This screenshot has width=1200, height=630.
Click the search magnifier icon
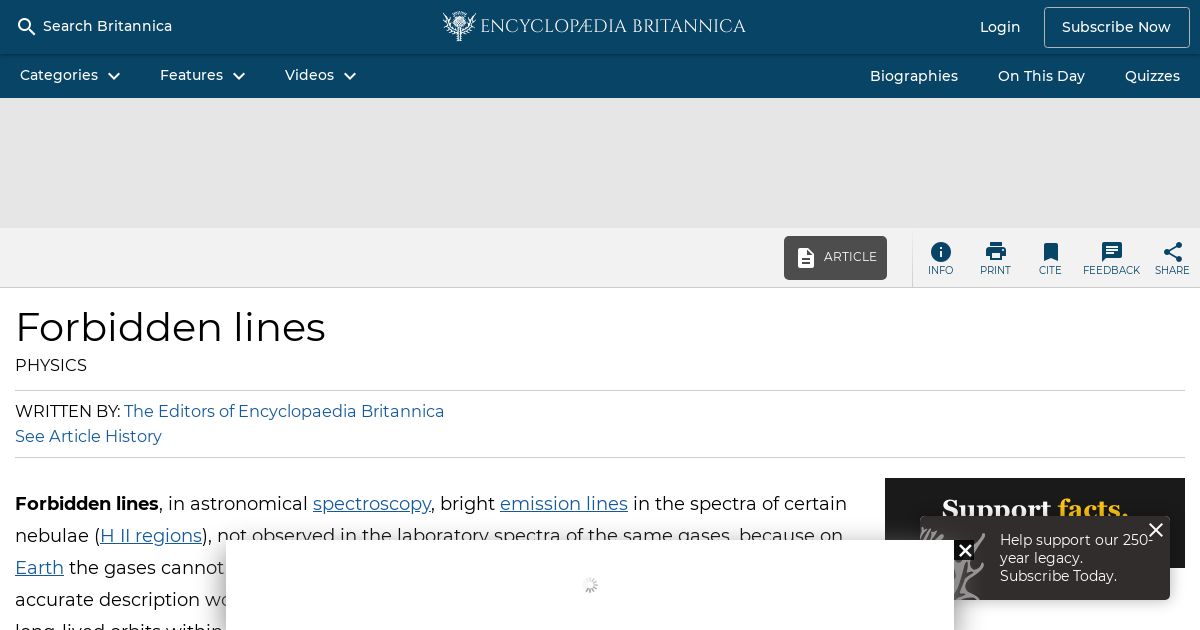pos(27,27)
